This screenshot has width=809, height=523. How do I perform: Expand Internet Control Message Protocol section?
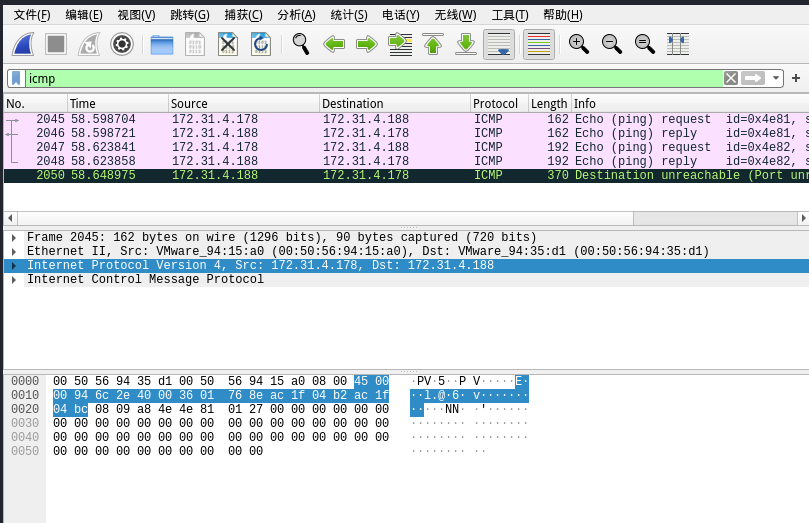[14, 280]
